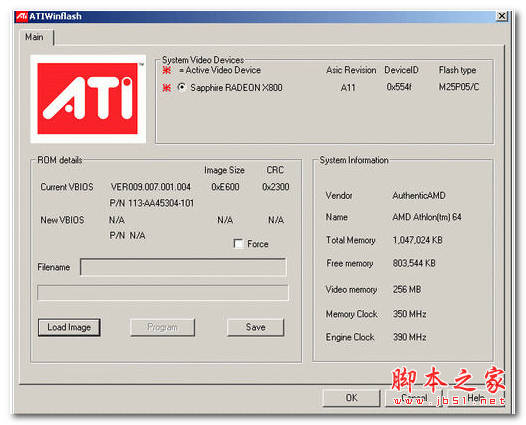Click the DeviceID column header
The width and height of the screenshot is (526, 425).
coord(401,70)
